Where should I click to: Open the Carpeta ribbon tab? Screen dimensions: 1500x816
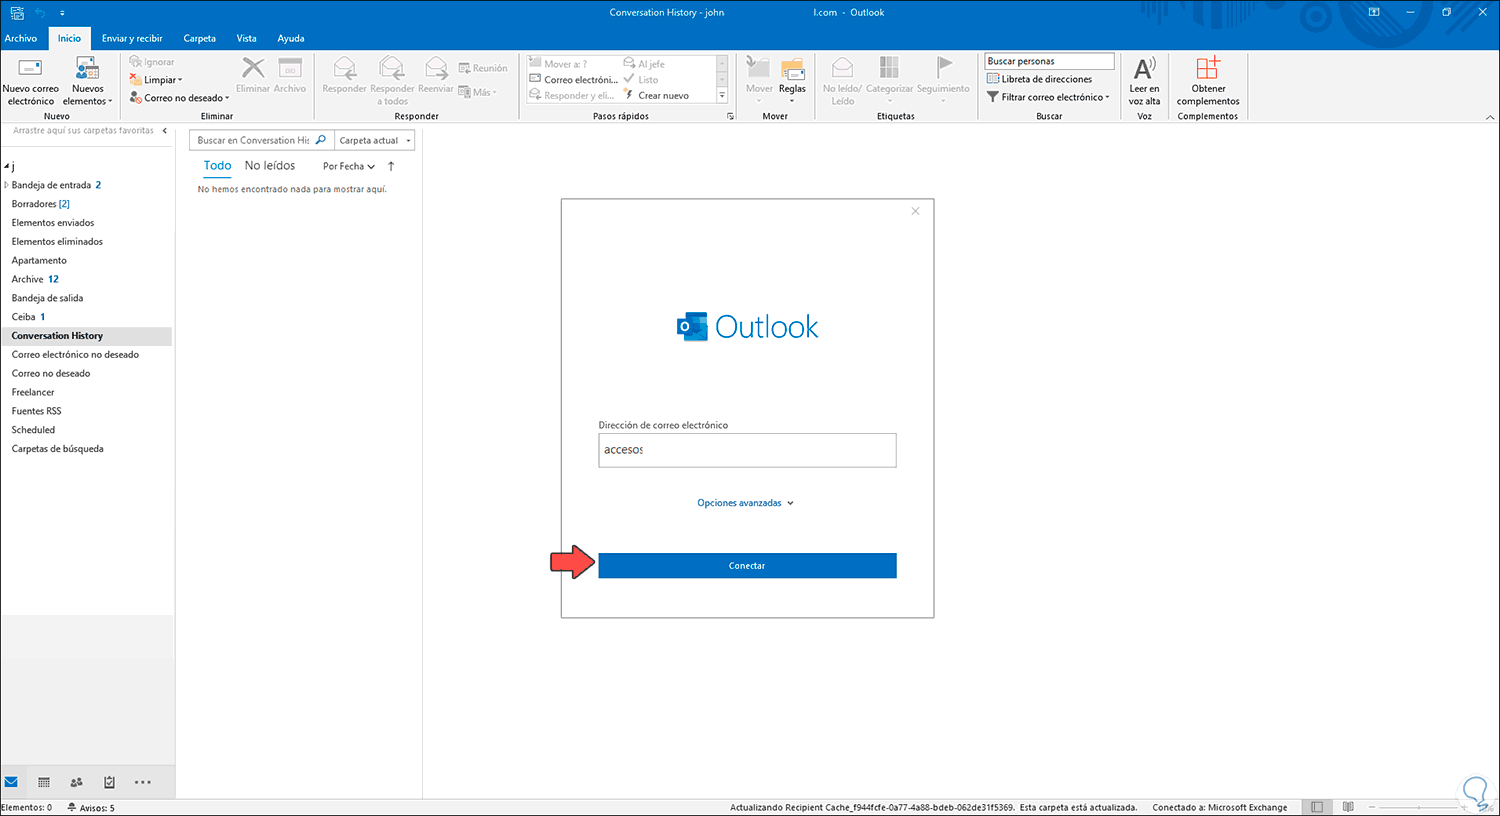199,38
